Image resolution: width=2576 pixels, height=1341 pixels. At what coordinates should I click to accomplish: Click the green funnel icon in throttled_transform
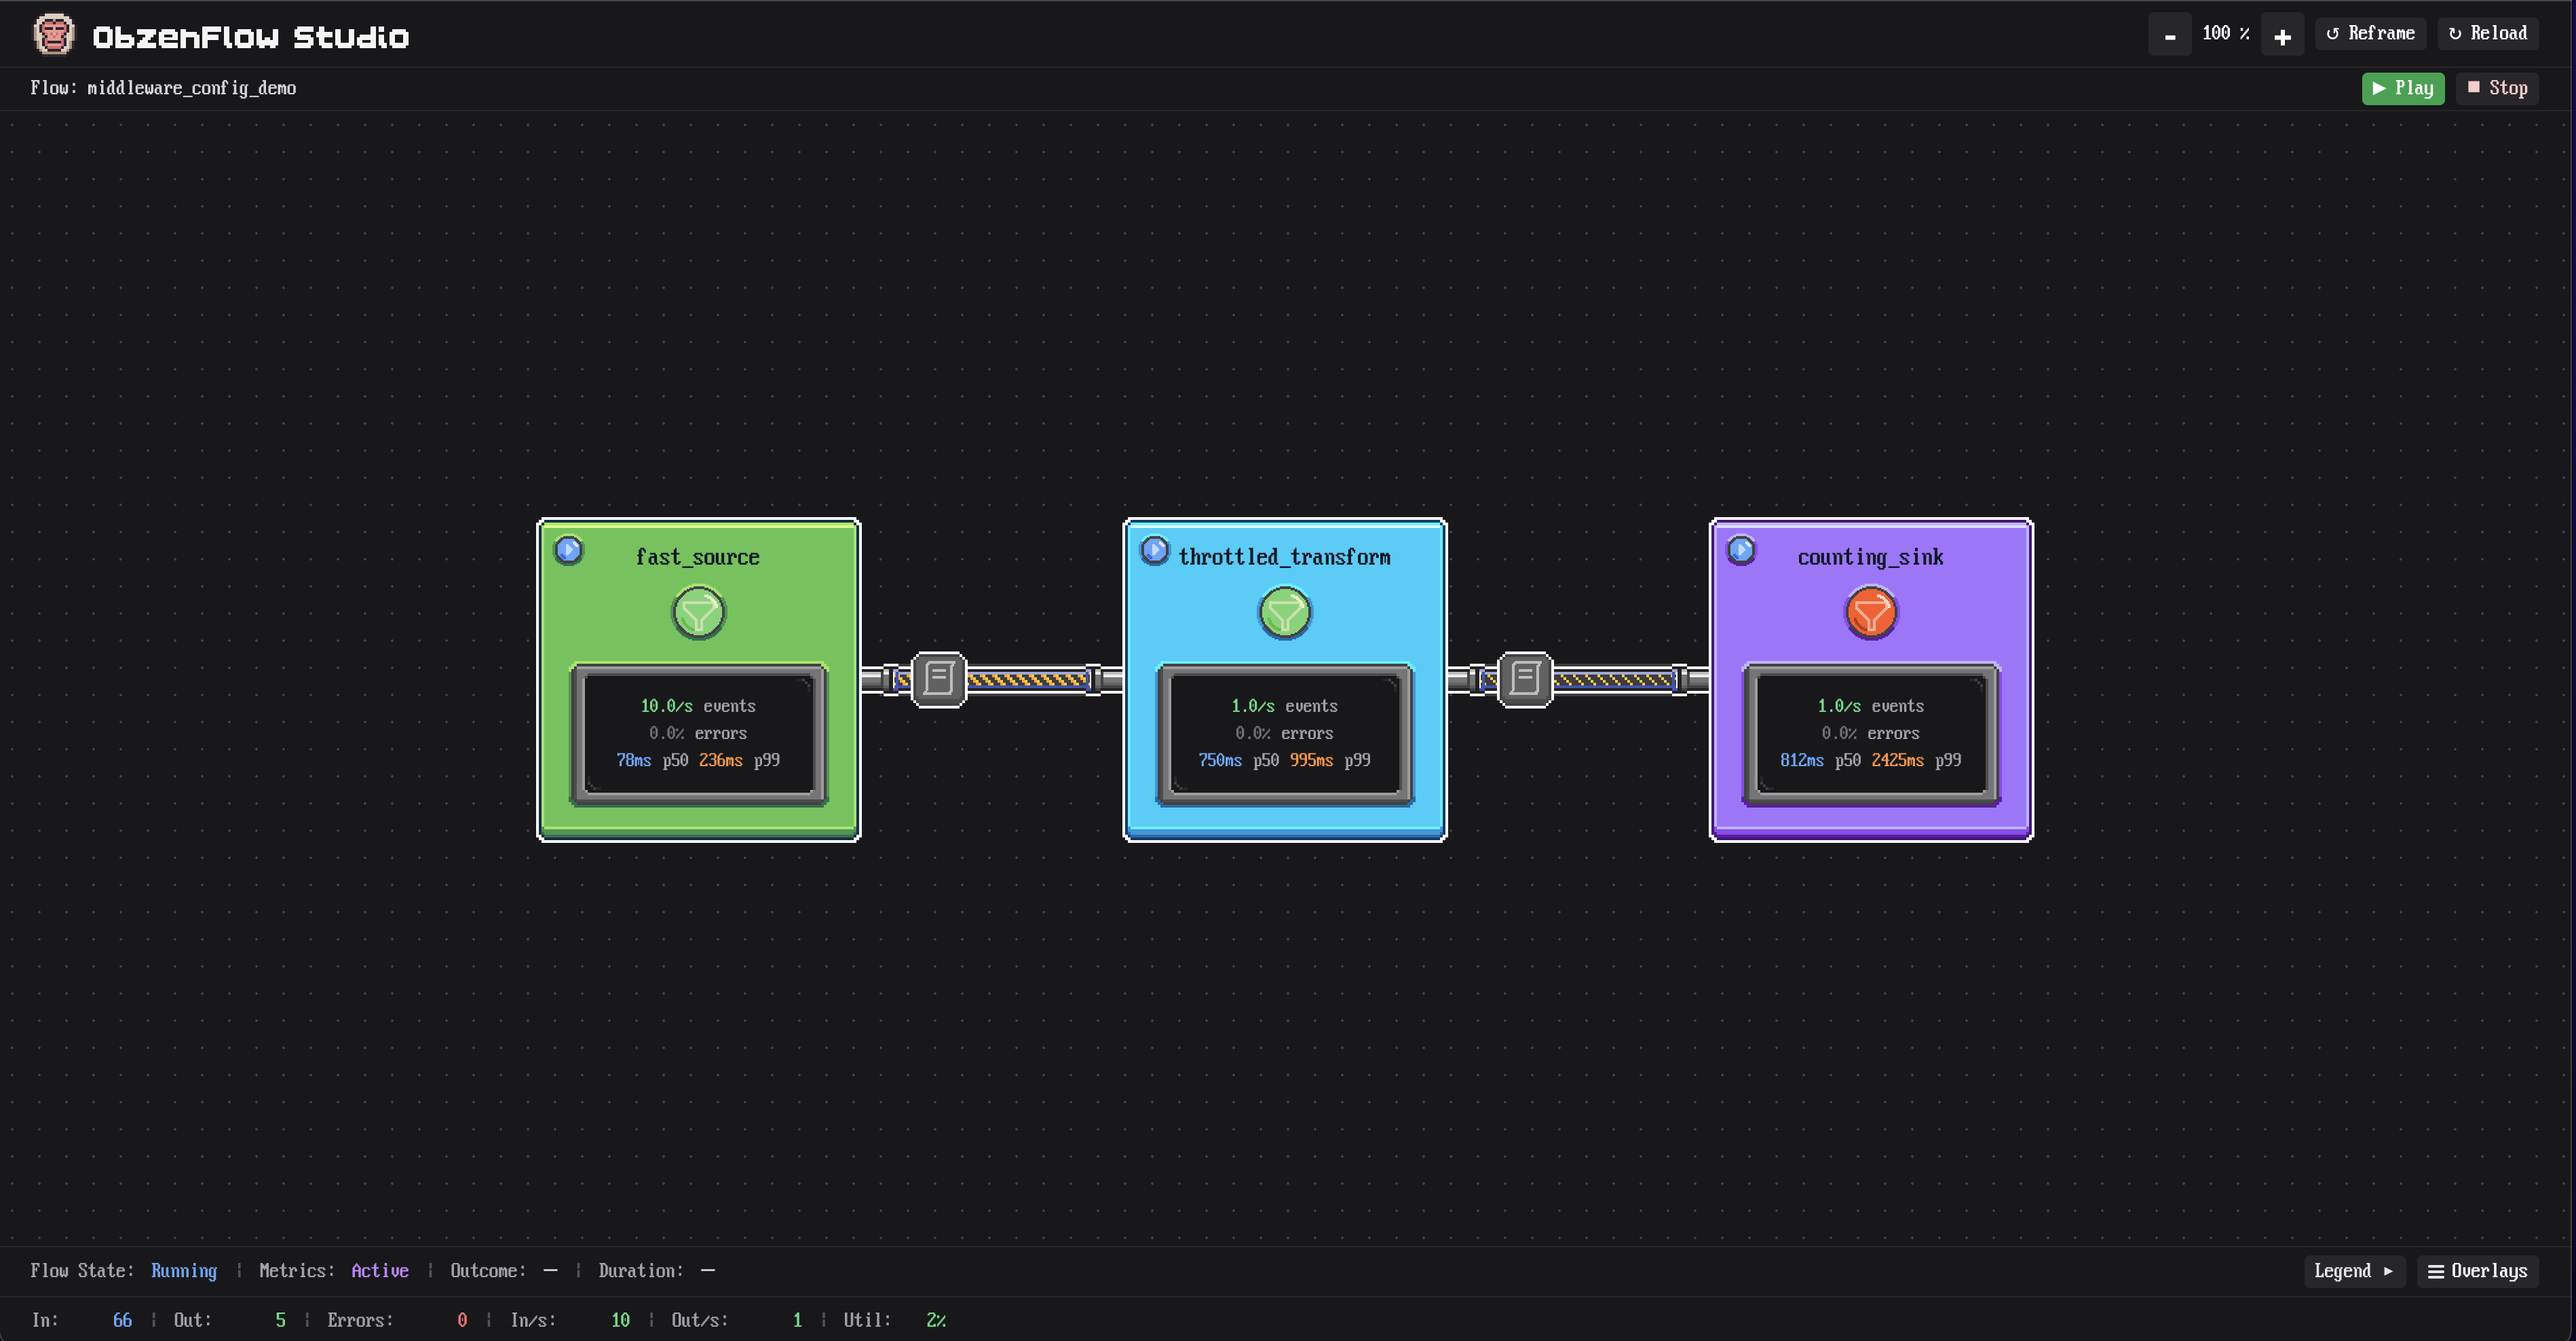click(x=1285, y=613)
